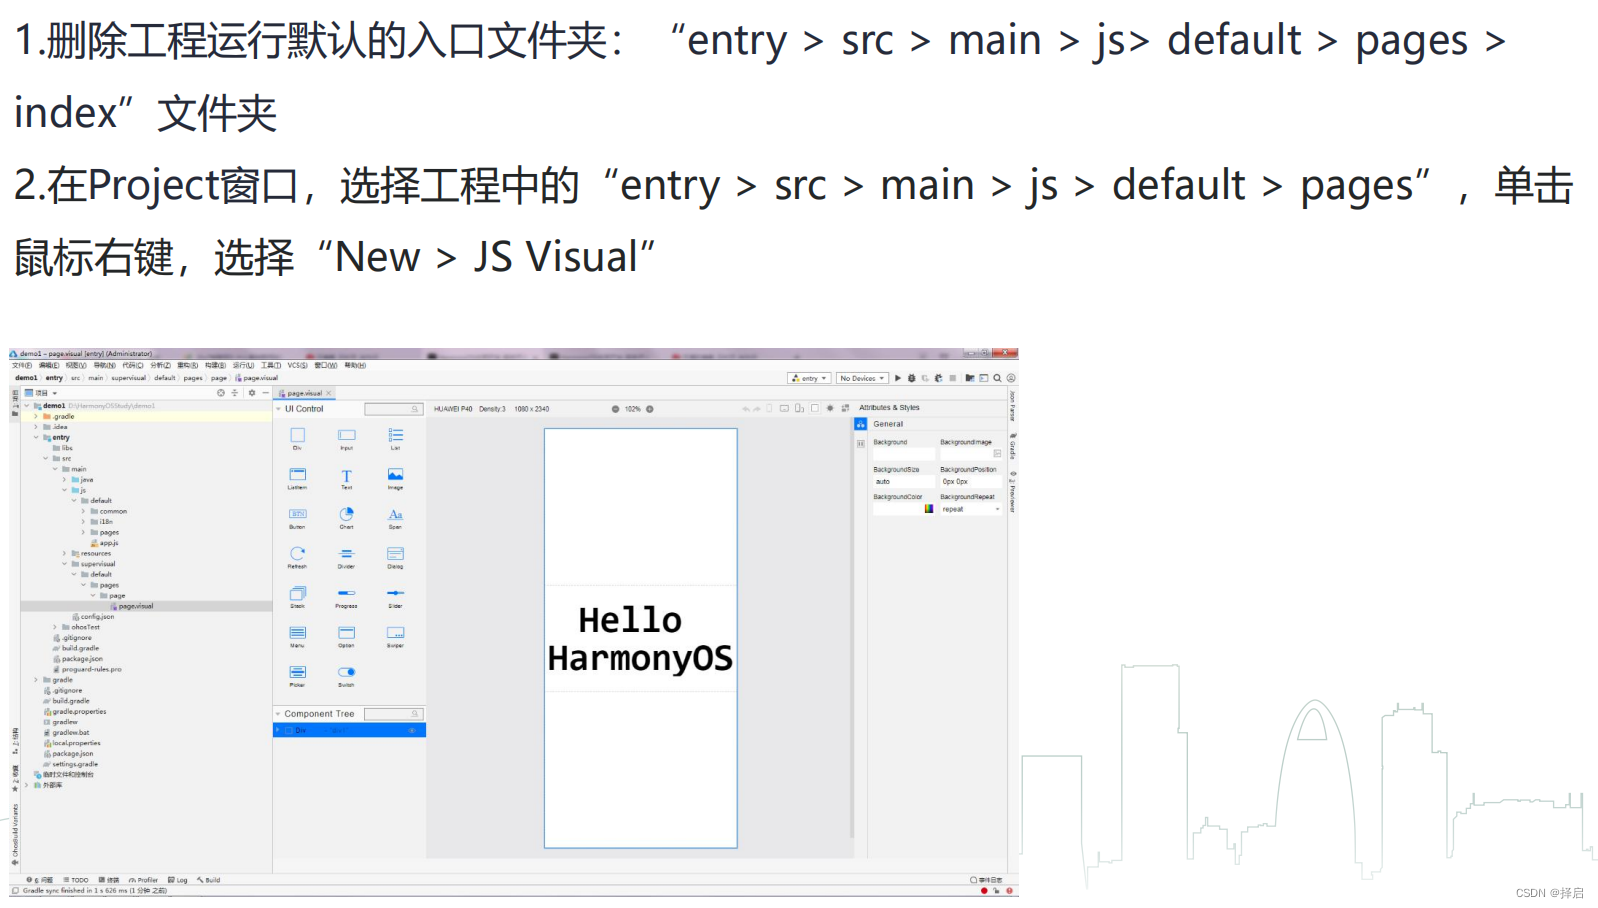
Task: Open the Profiler tool window
Action: (x=144, y=880)
